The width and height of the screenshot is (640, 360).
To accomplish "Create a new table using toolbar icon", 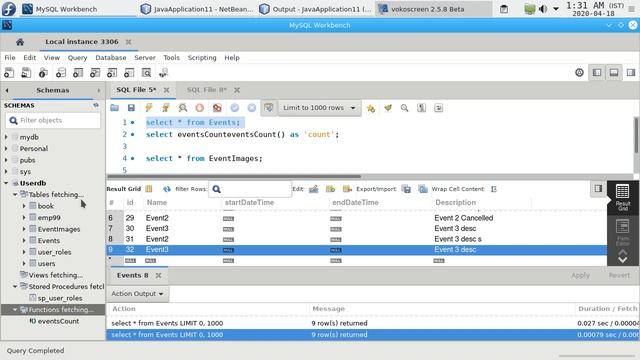I will click(x=78, y=73).
